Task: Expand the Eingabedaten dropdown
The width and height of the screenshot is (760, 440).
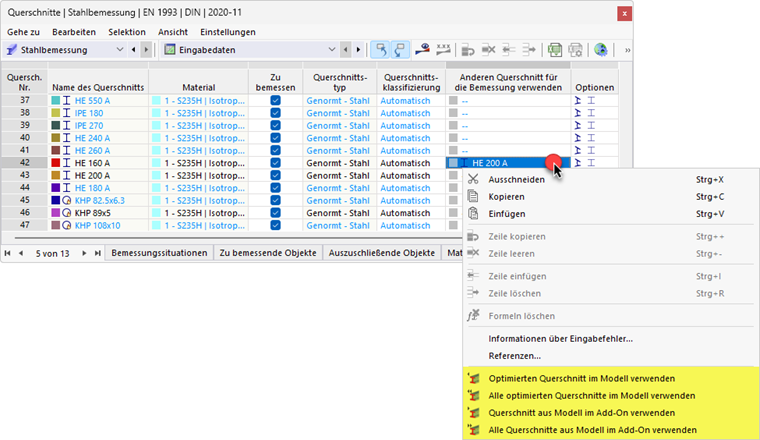Action: click(x=332, y=49)
